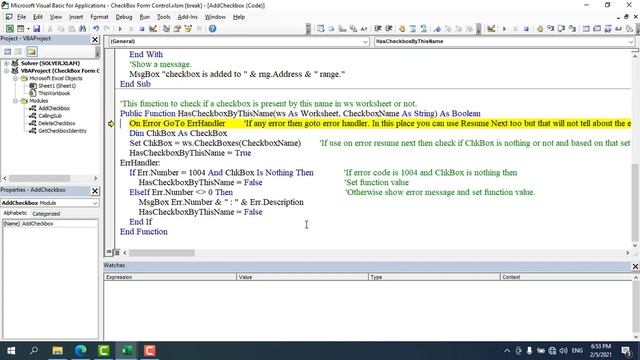Click the Reset stop icon in Standard toolbar

pos(142,29)
